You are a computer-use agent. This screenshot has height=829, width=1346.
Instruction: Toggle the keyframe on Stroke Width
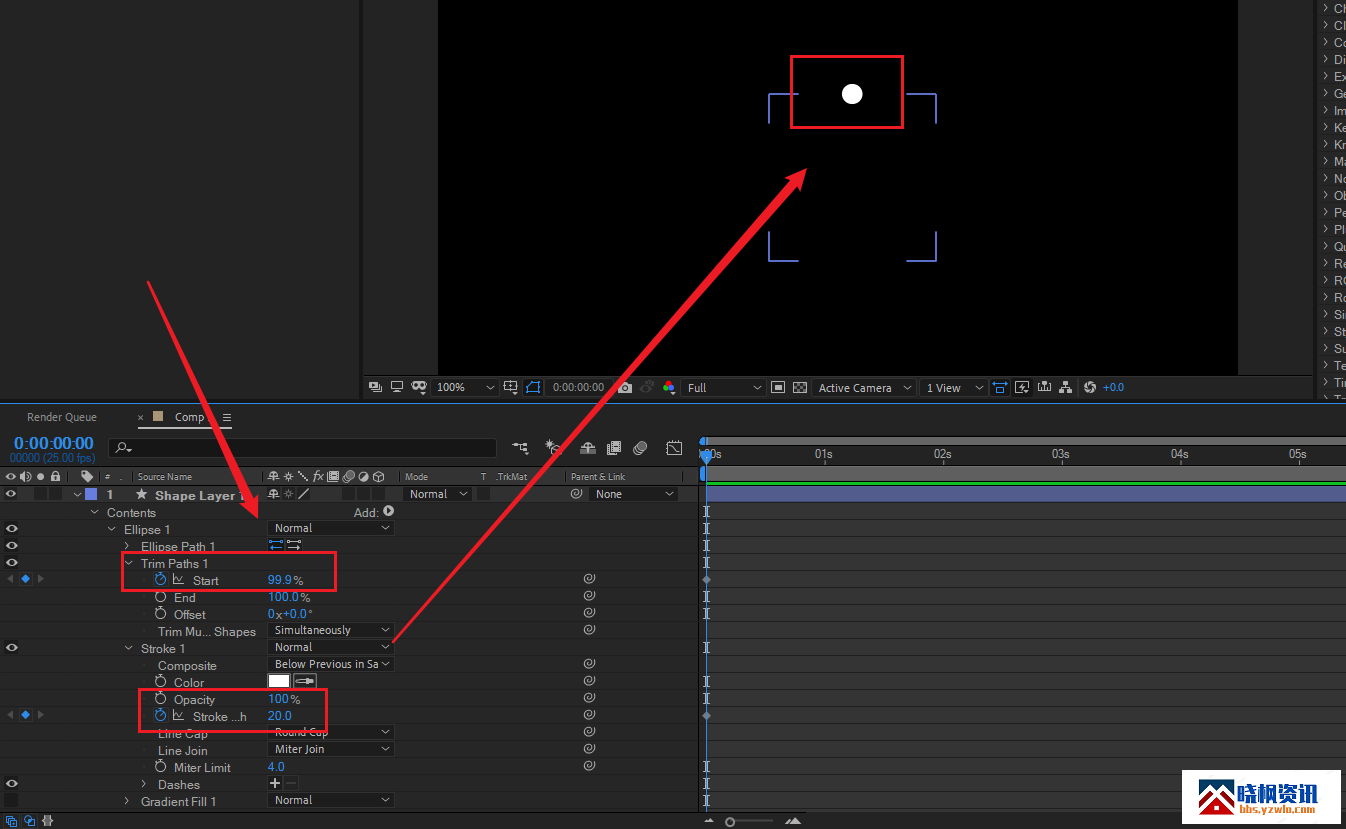(x=25, y=715)
